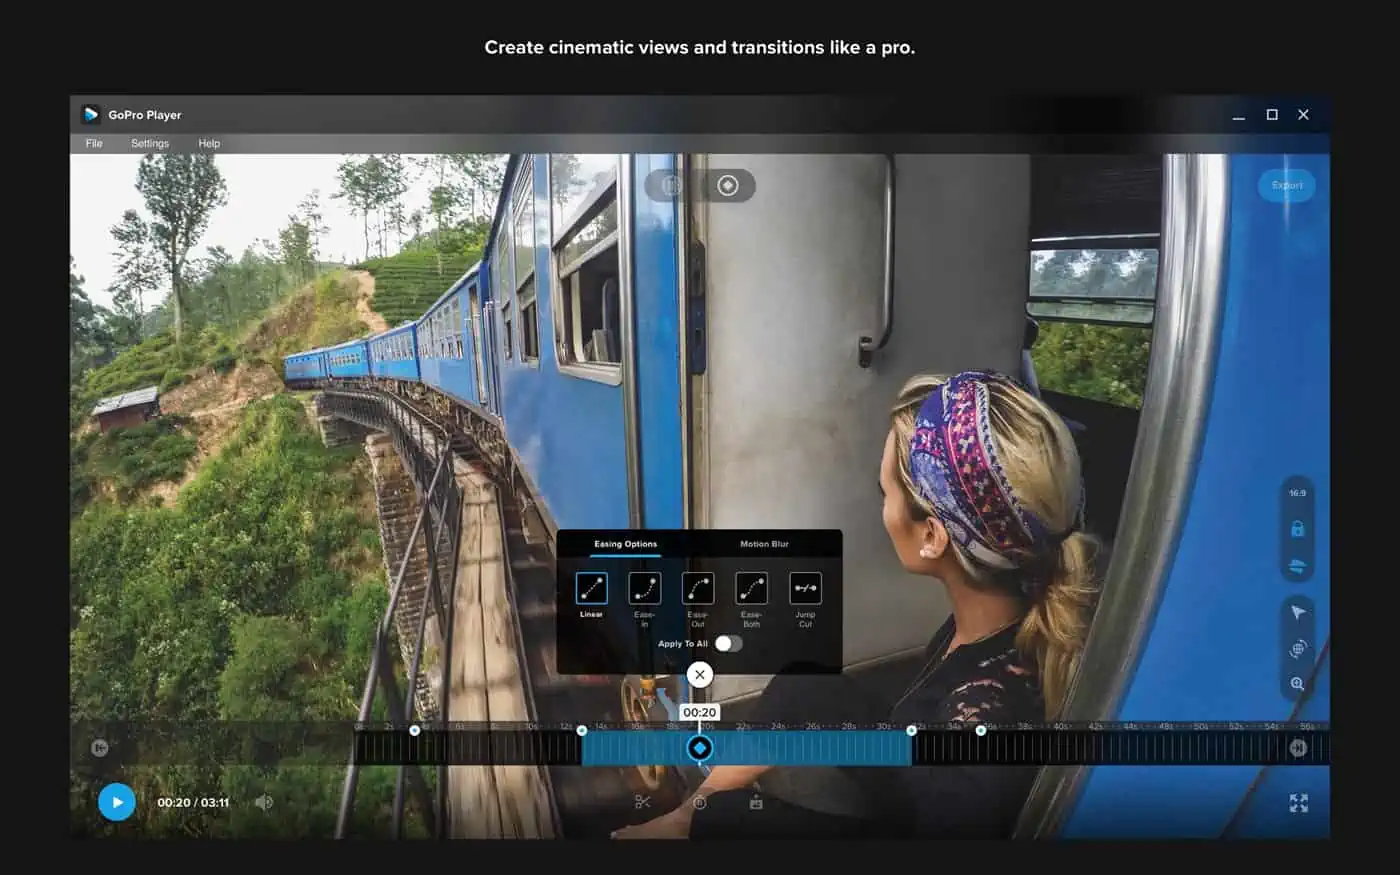Choose the Jump Cut transition icon
The image size is (1400, 875).
tap(805, 588)
